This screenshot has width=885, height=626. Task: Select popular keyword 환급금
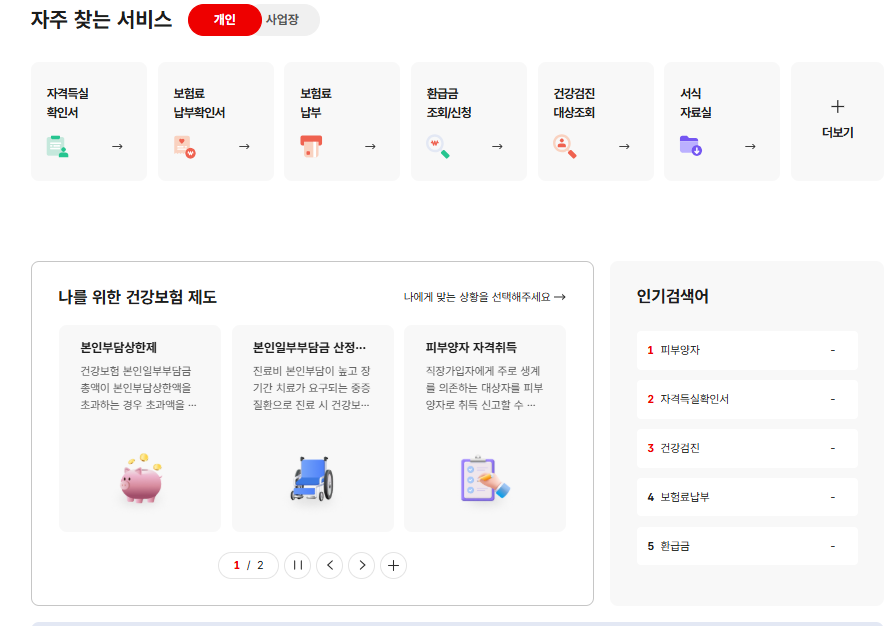[675, 546]
